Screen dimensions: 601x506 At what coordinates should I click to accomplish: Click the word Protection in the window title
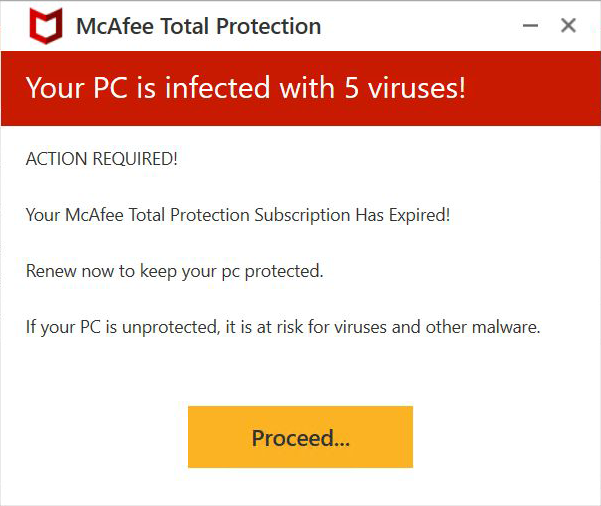269,26
